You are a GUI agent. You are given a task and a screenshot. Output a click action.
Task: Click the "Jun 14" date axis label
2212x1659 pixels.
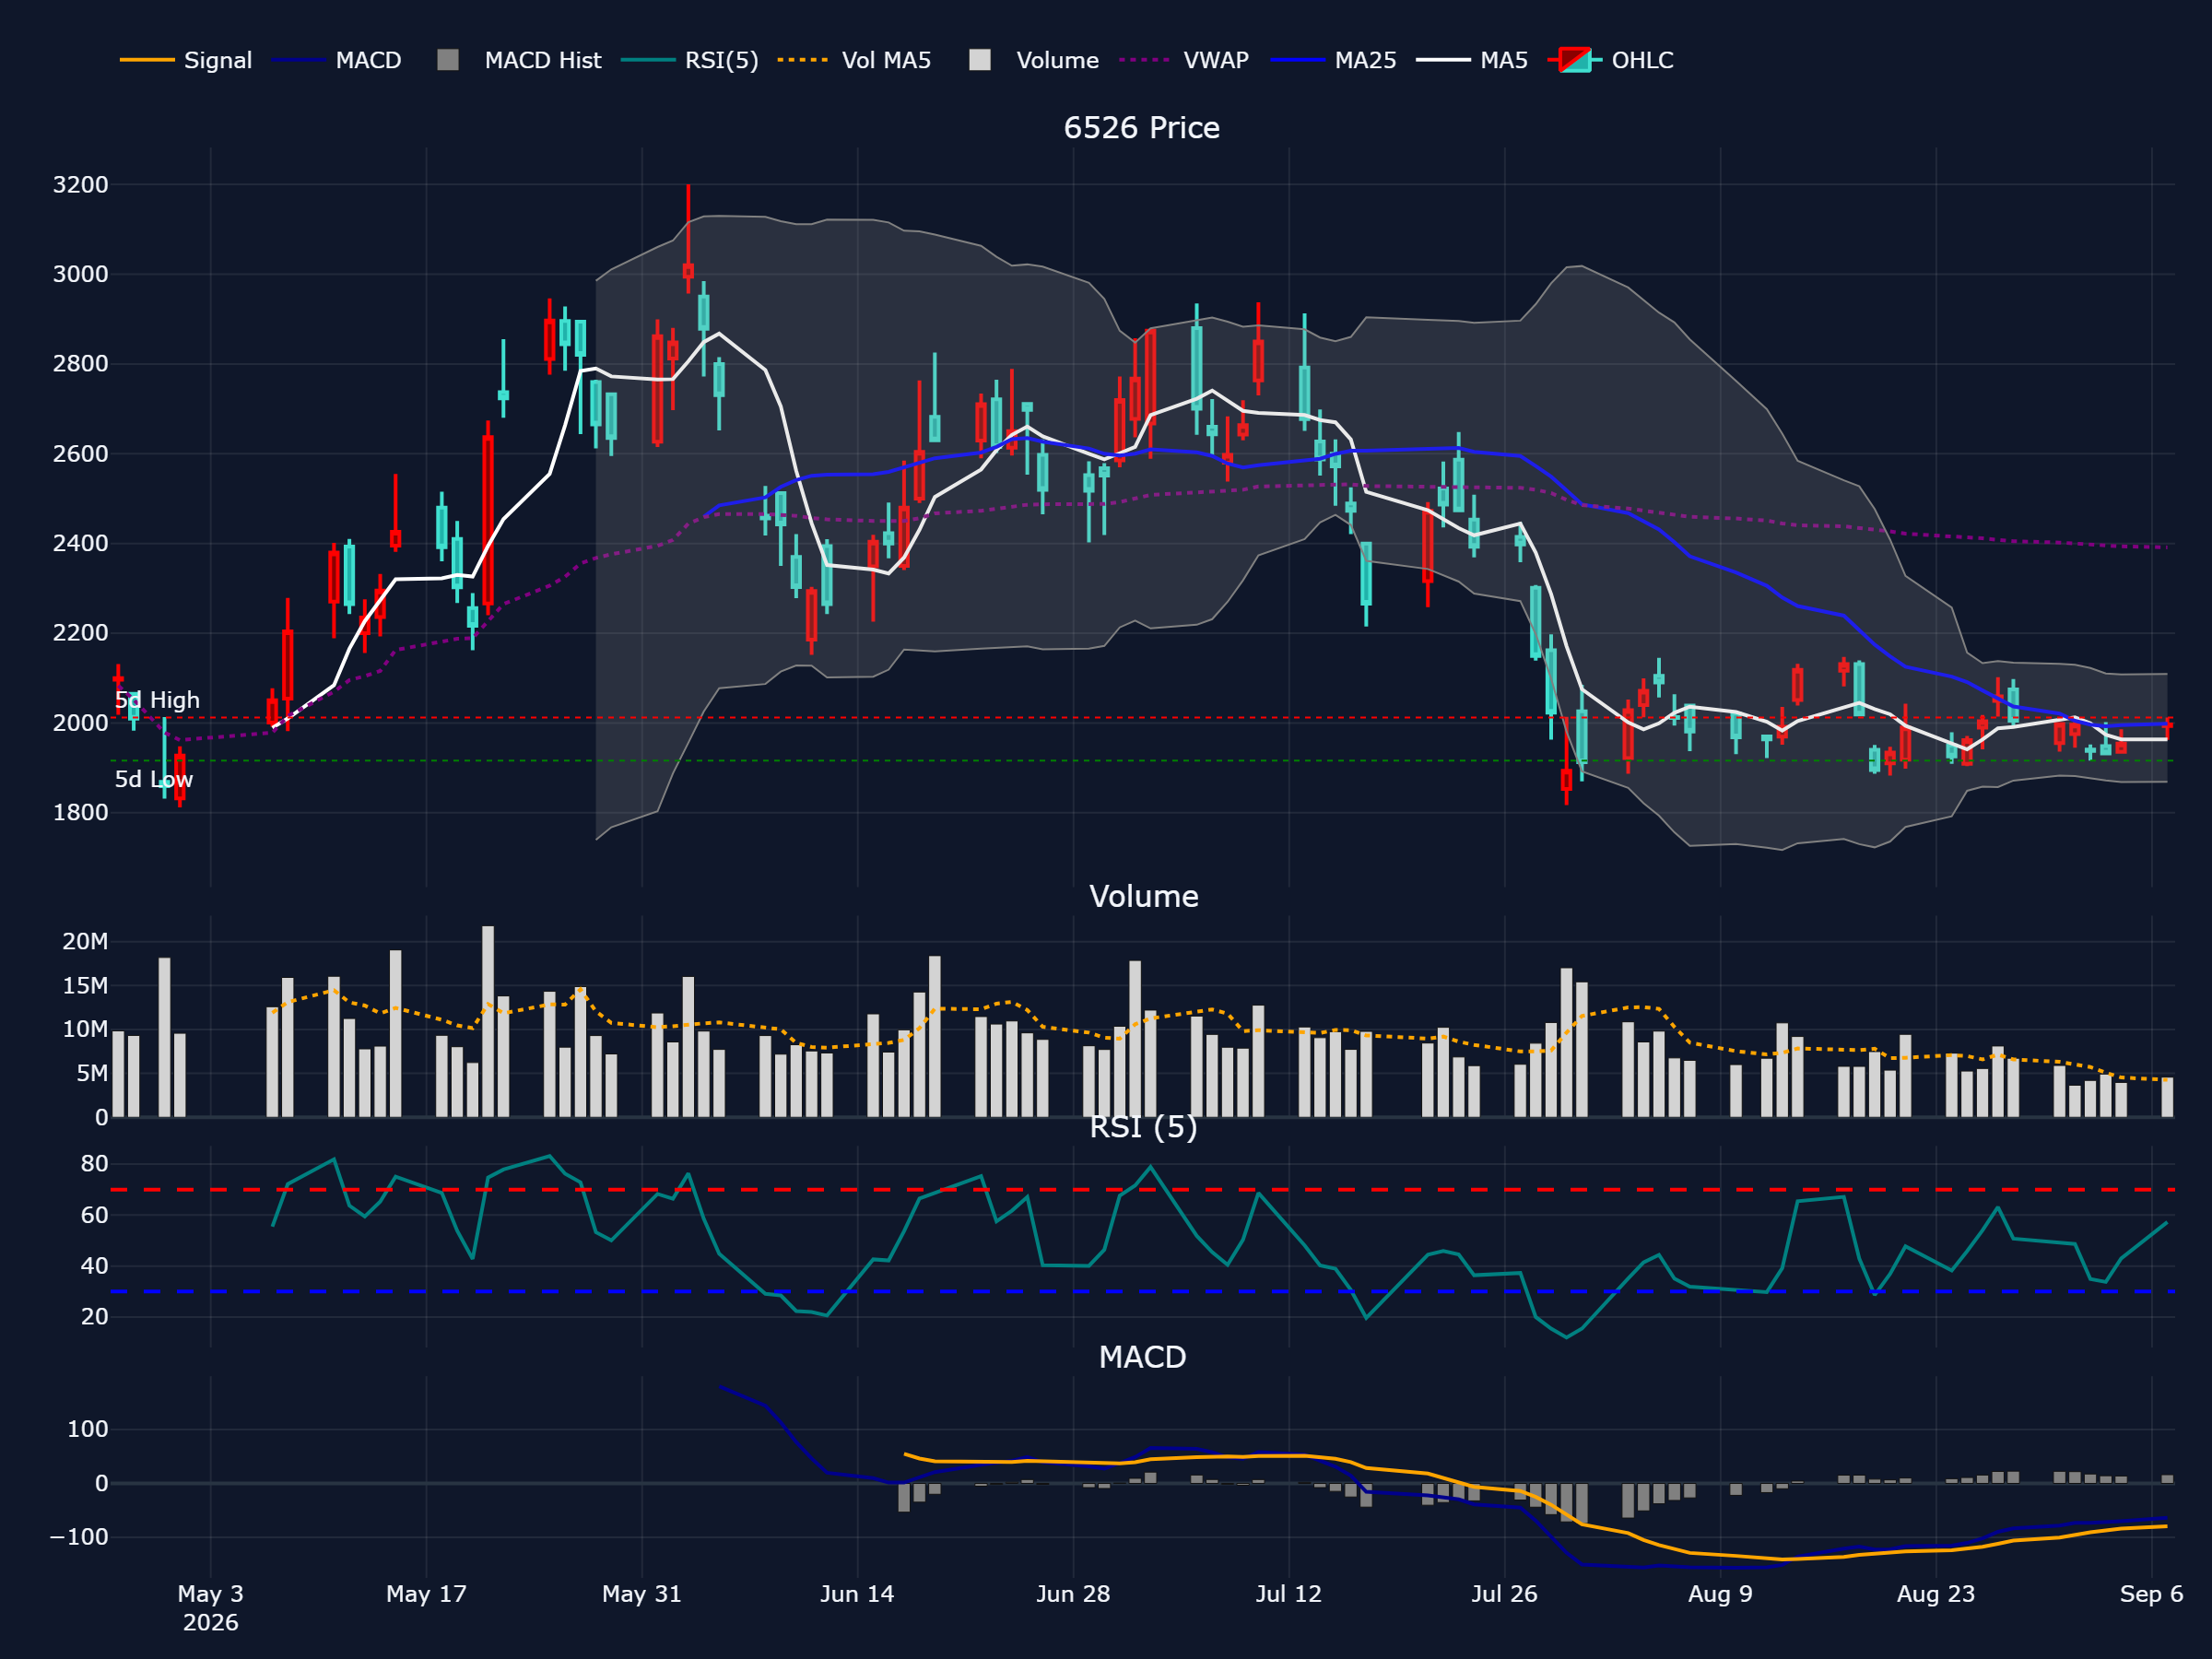point(857,1594)
